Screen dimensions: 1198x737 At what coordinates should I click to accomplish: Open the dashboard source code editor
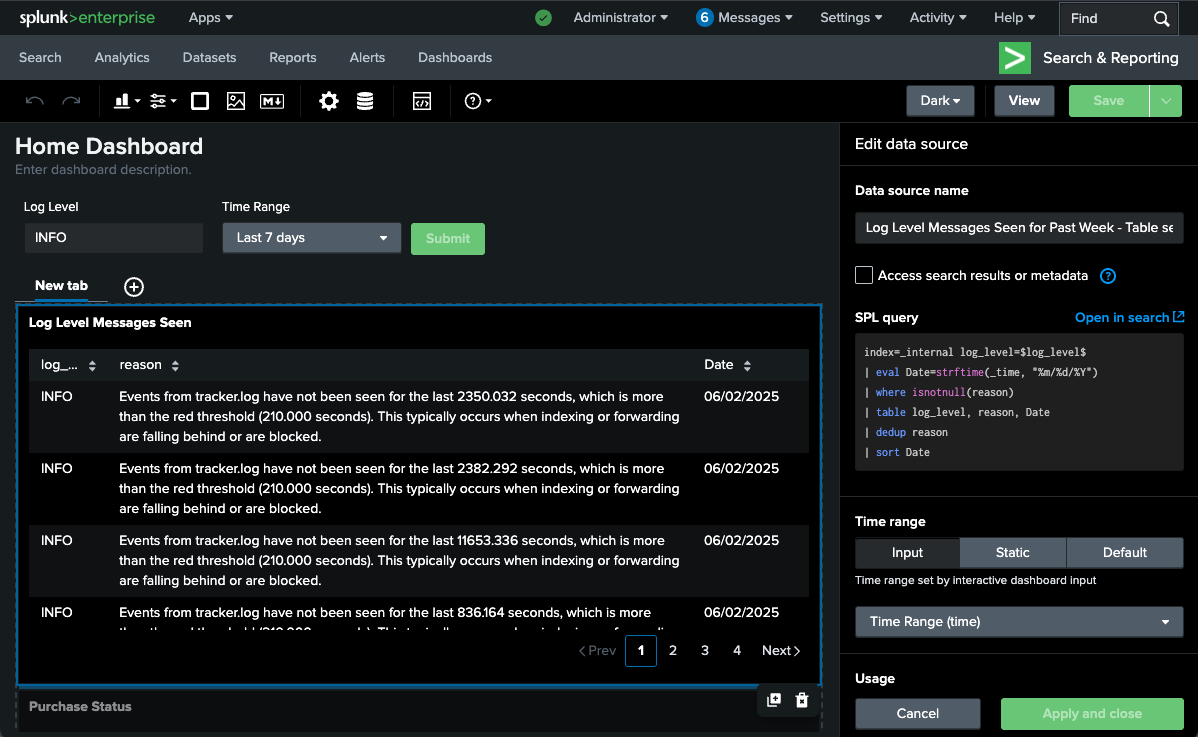(x=422, y=101)
